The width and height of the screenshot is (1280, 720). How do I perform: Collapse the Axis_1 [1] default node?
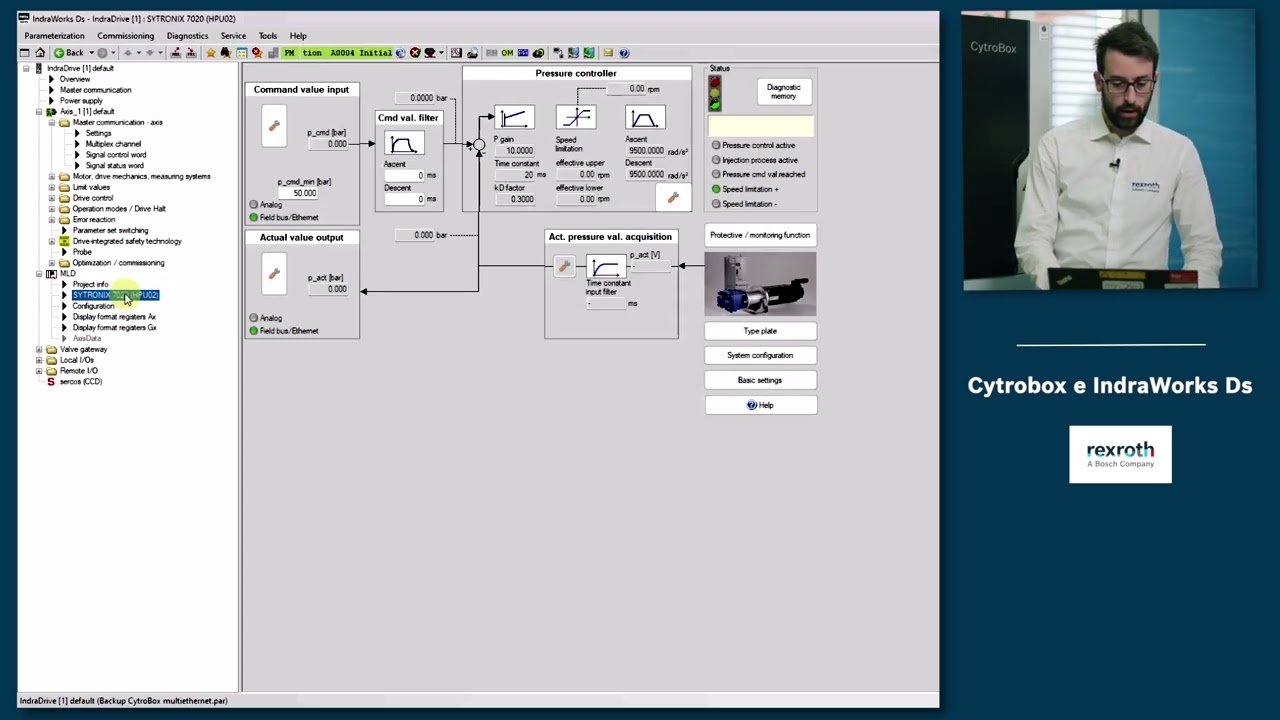pos(39,111)
